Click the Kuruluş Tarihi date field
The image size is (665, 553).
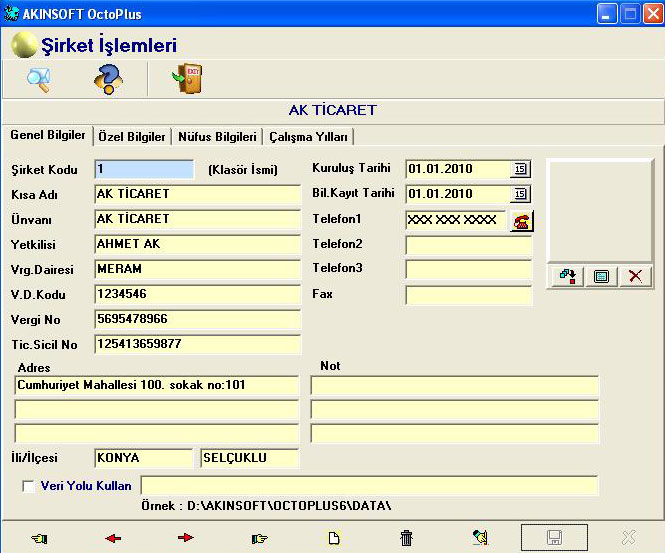458,169
